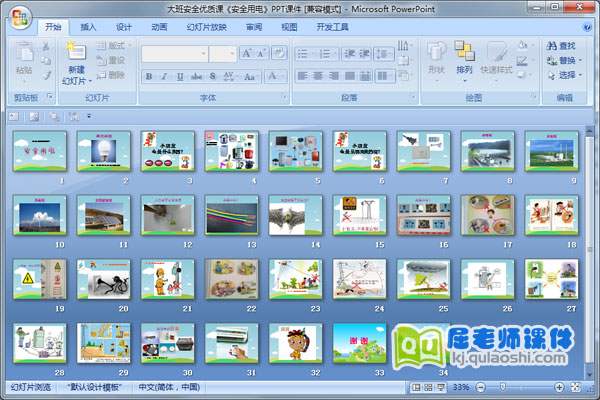Click the New Slide icon
Image resolution: width=600 pixels, height=400 pixels.
coord(76,51)
